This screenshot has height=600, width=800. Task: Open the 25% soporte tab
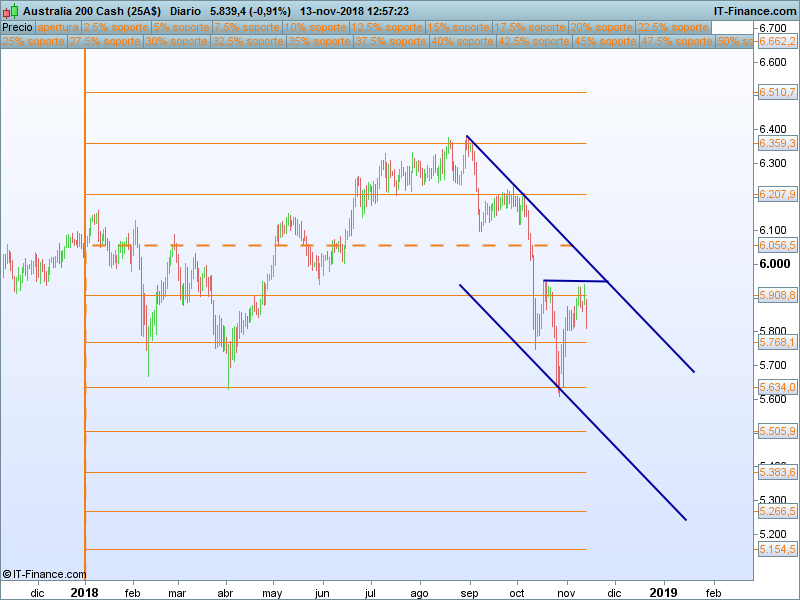coord(34,41)
